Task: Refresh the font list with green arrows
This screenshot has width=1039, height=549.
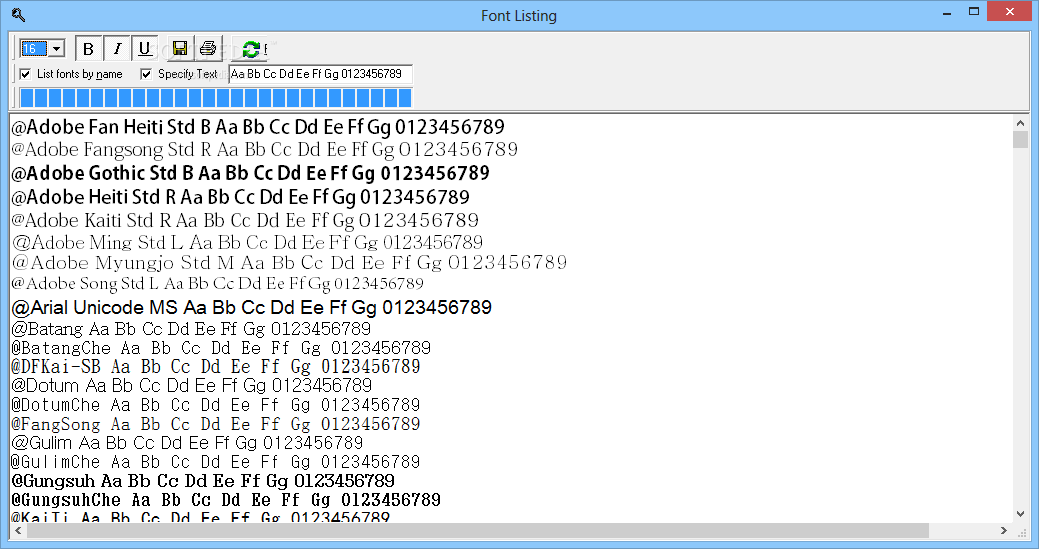Action: point(250,48)
